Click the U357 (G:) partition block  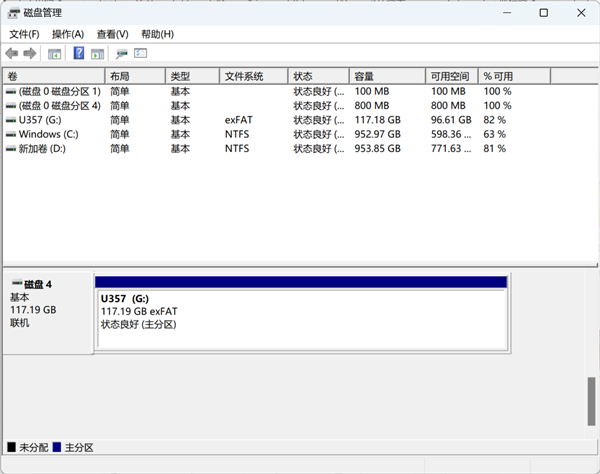(x=300, y=319)
